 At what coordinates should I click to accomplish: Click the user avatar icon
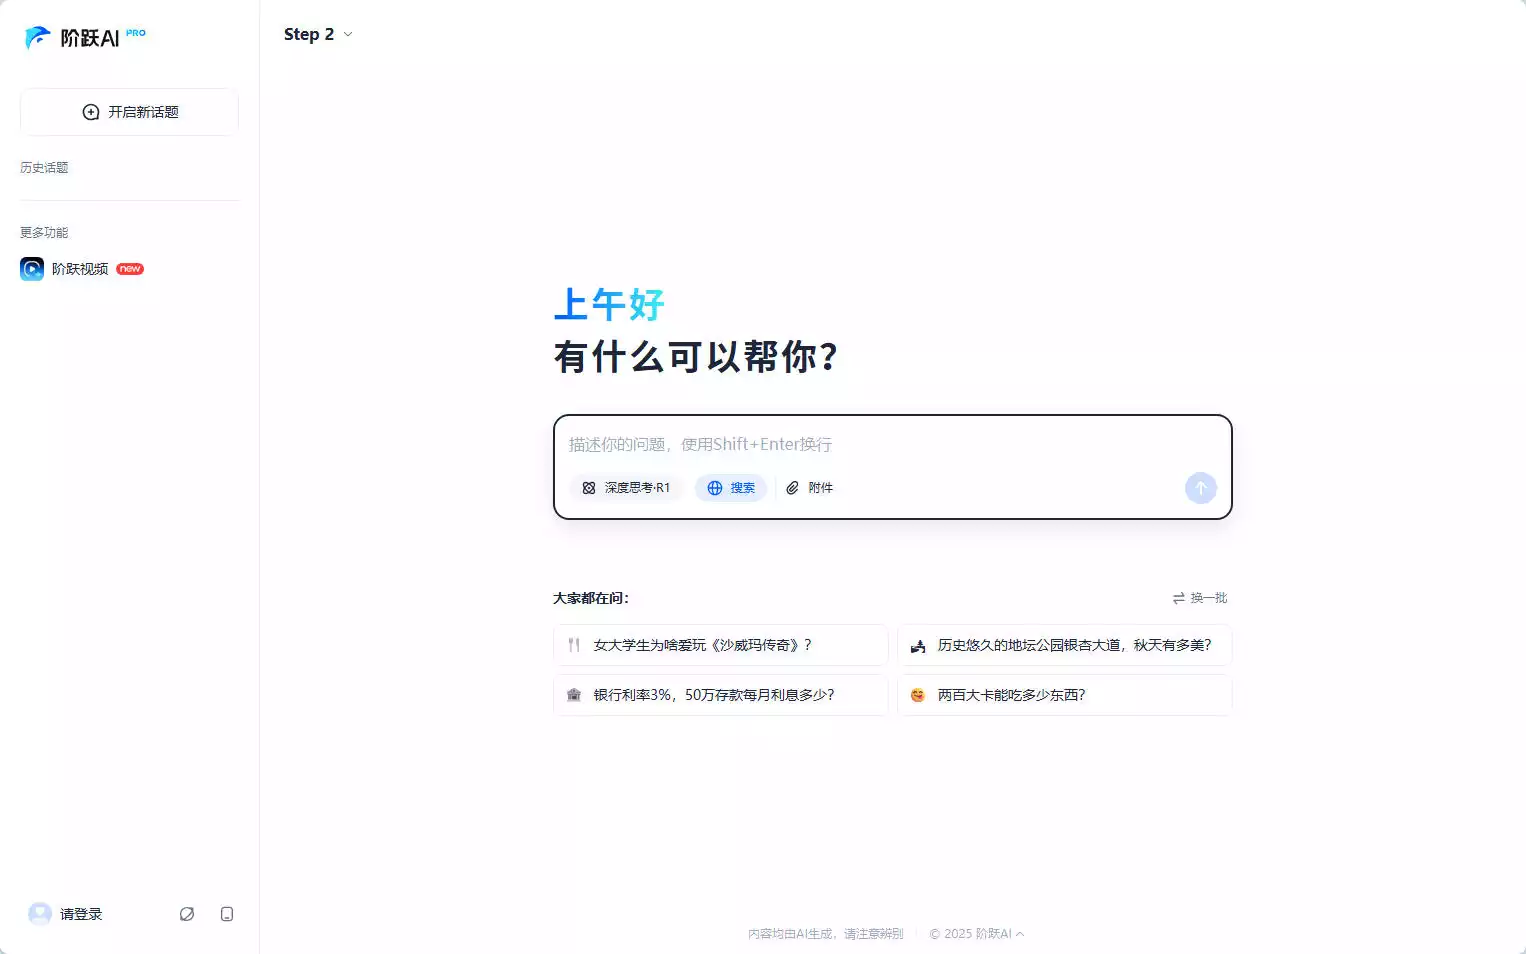(x=40, y=914)
